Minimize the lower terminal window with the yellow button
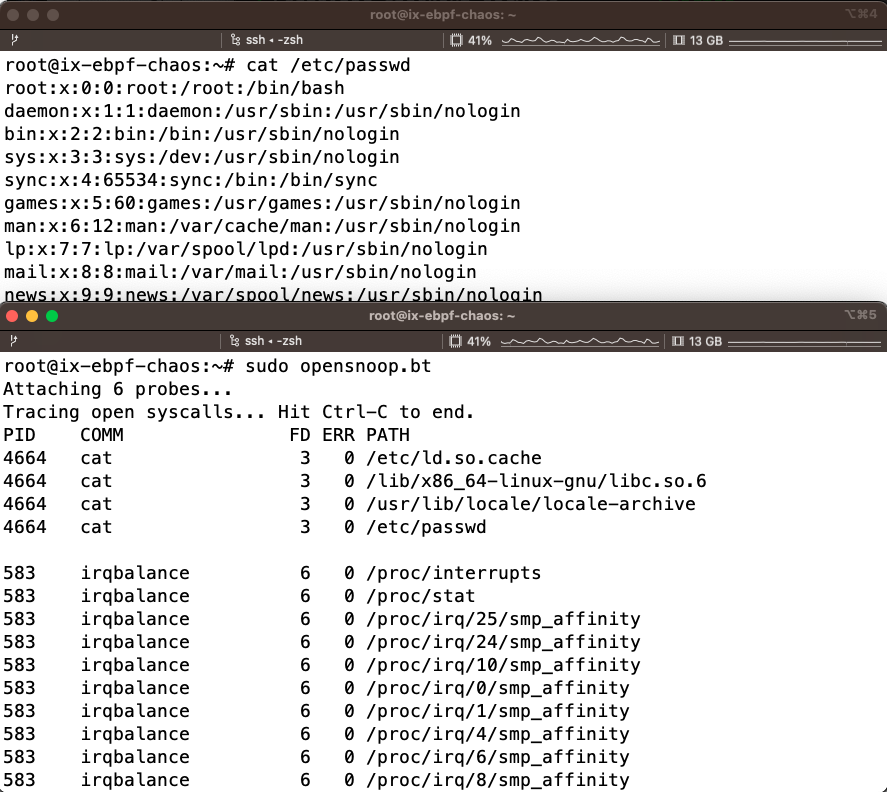This screenshot has height=792, width=887. (x=32, y=316)
